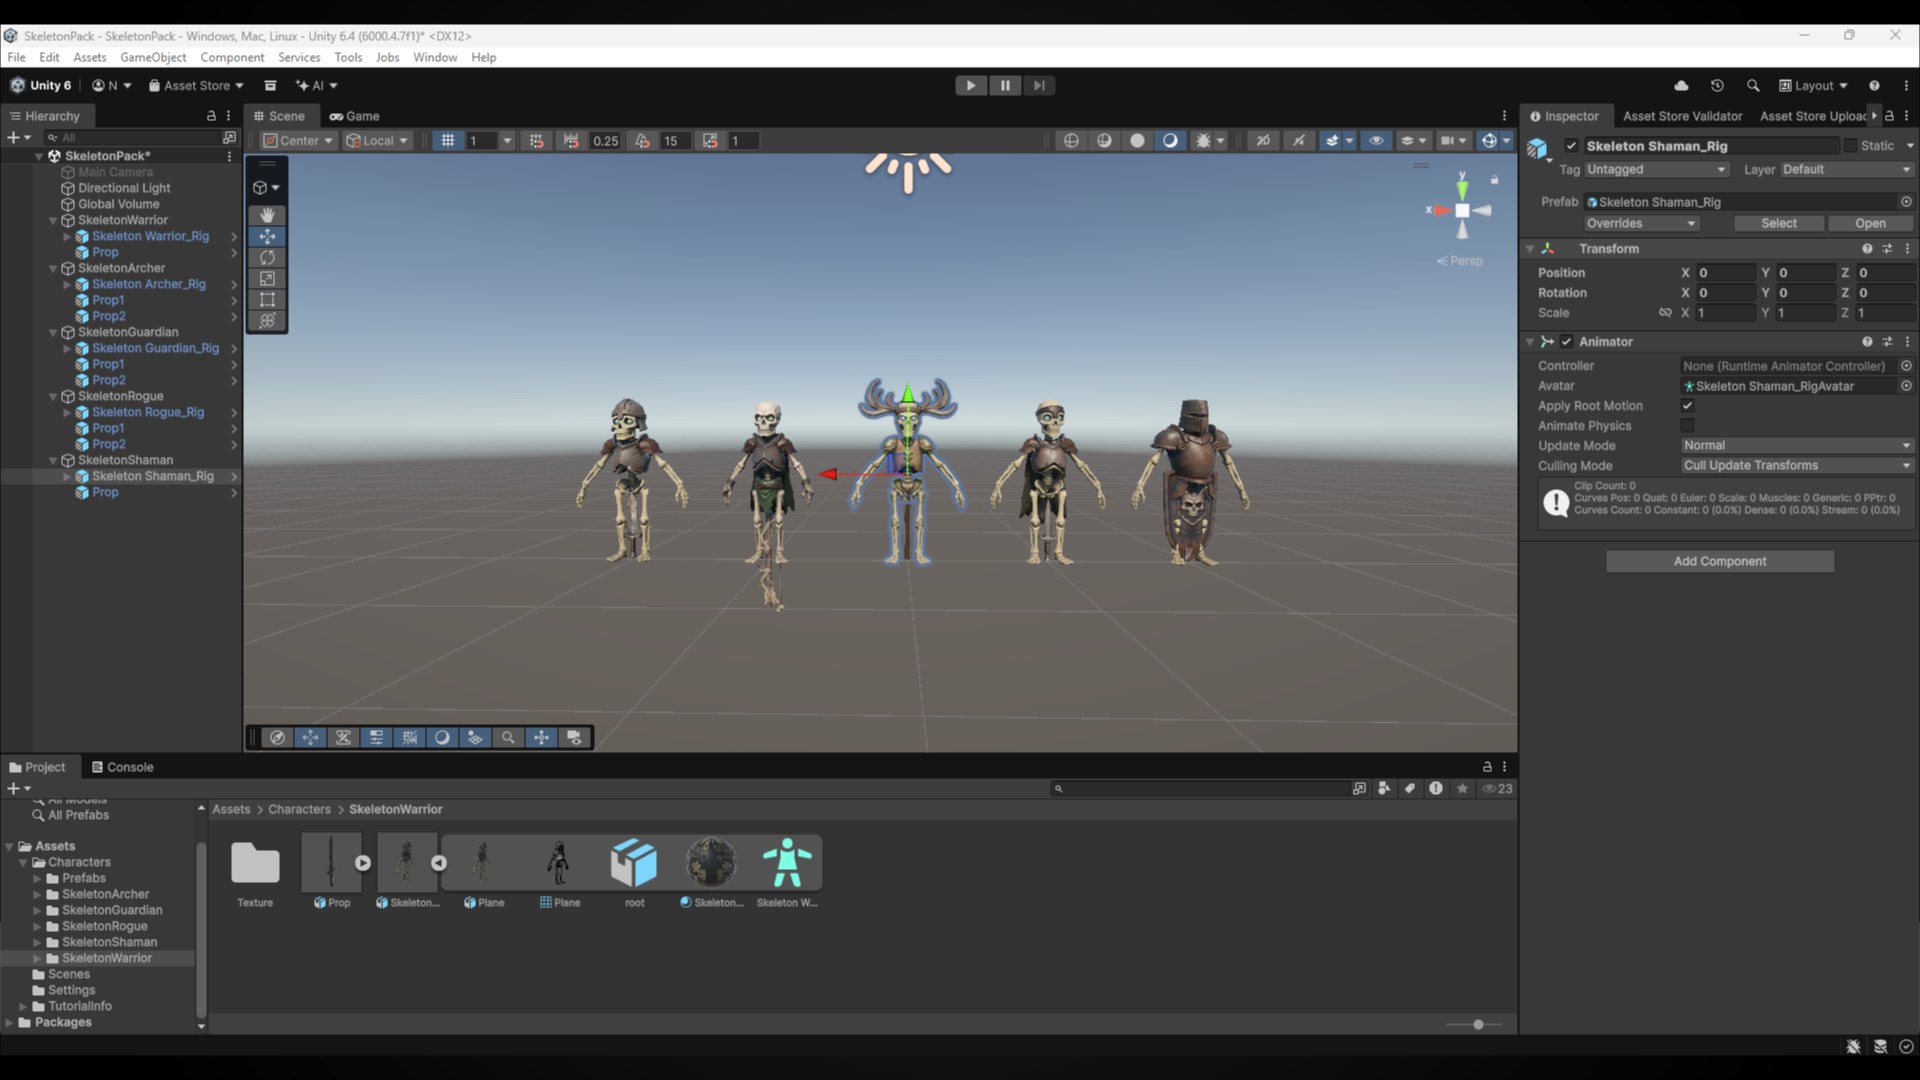Collapse SkeletonWarrior in Hierarchy

(x=53, y=220)
